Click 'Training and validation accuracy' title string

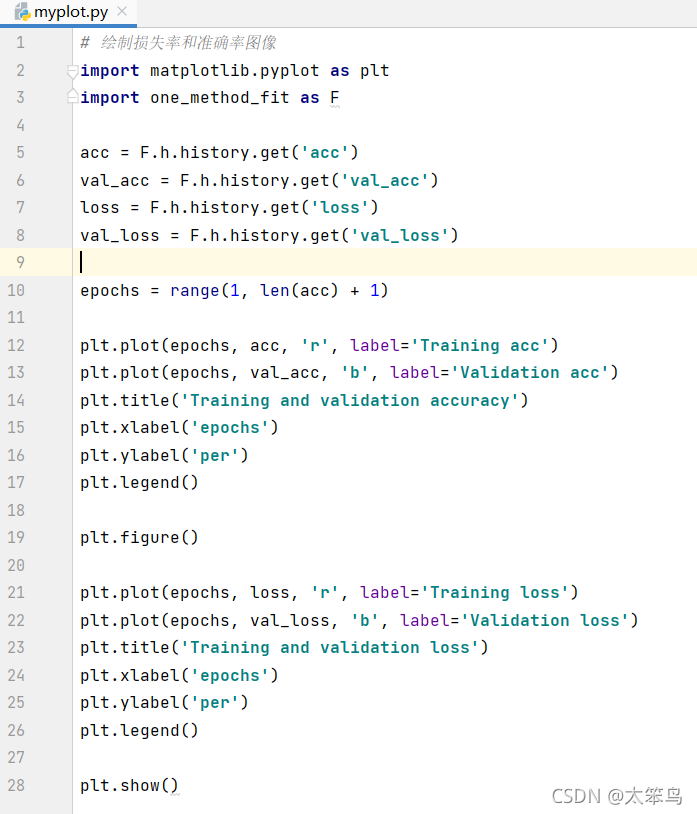[349, 401]
